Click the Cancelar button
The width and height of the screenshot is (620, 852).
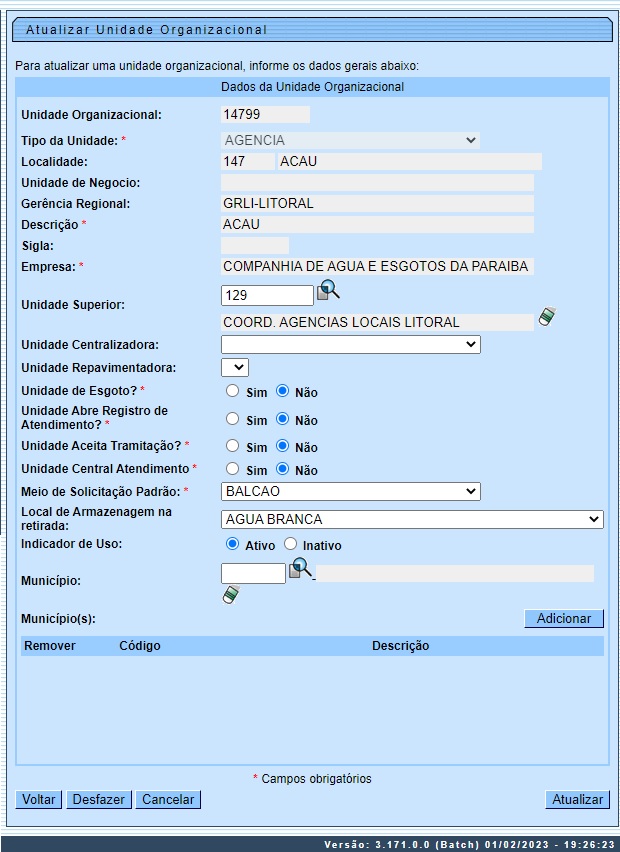click(x=168, y=799)
